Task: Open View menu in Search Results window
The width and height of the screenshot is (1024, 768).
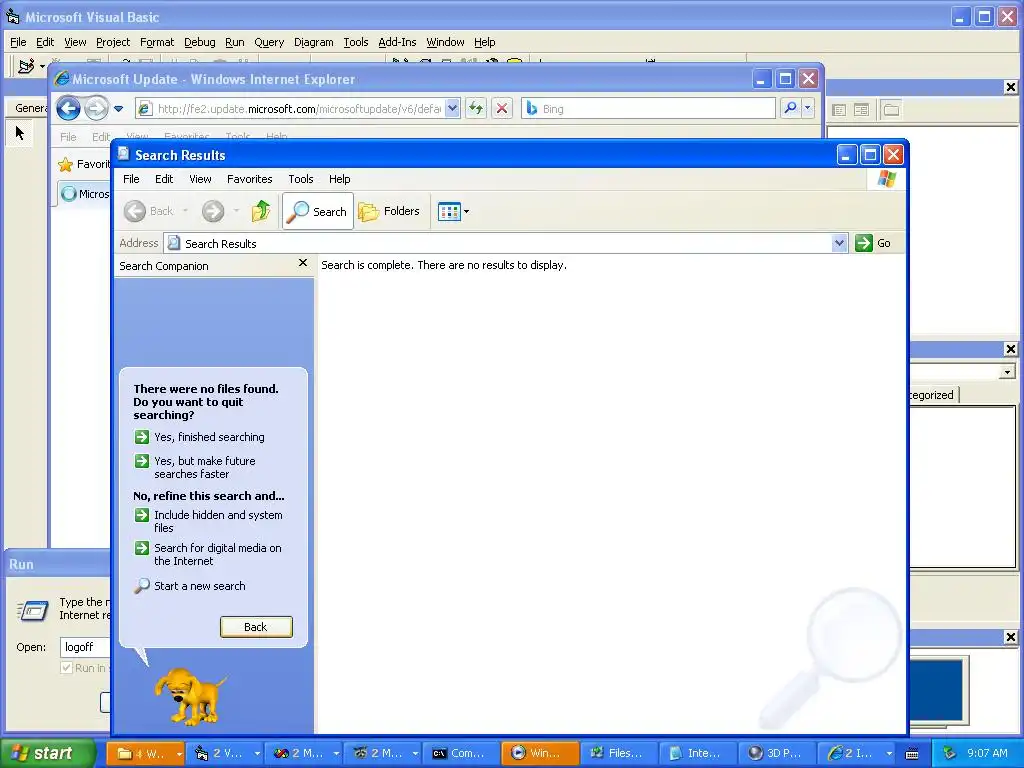Action: coord(200,179)
